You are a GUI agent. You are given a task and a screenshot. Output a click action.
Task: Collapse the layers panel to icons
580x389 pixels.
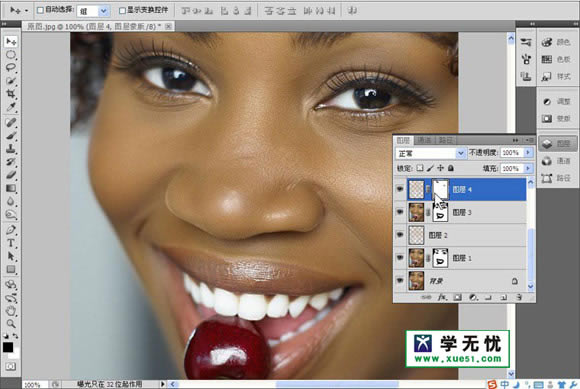(x=515, y=140)
